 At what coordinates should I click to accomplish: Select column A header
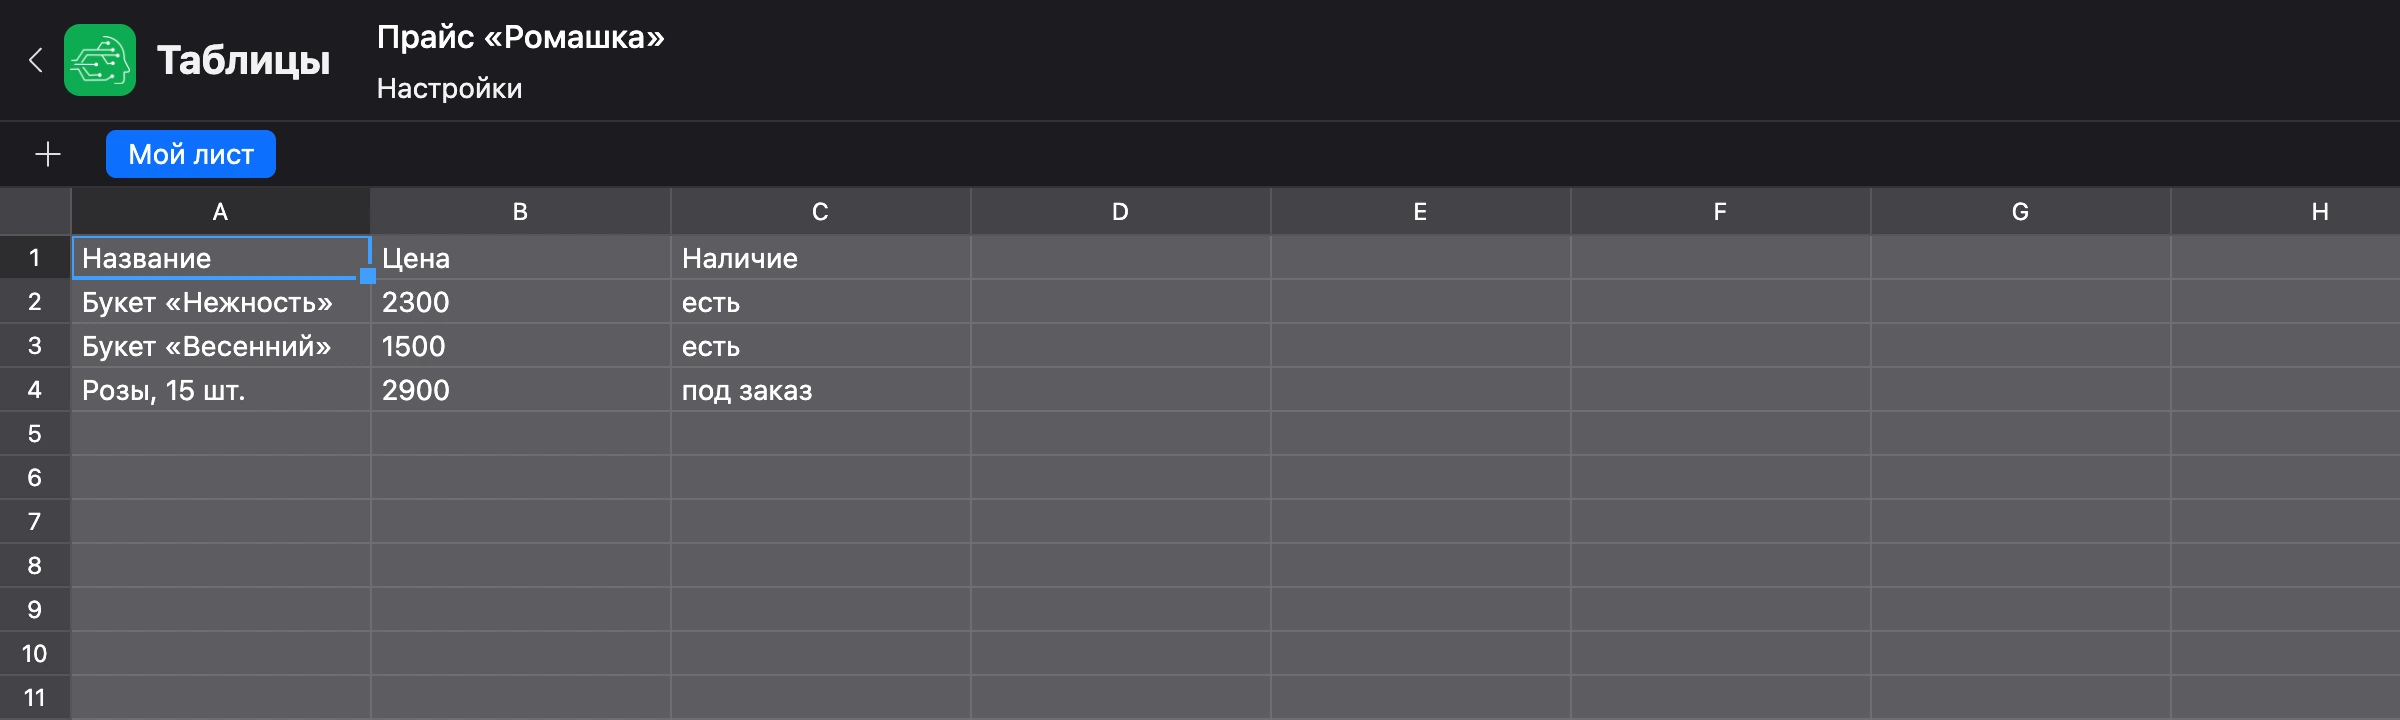[x=220, y=211]
